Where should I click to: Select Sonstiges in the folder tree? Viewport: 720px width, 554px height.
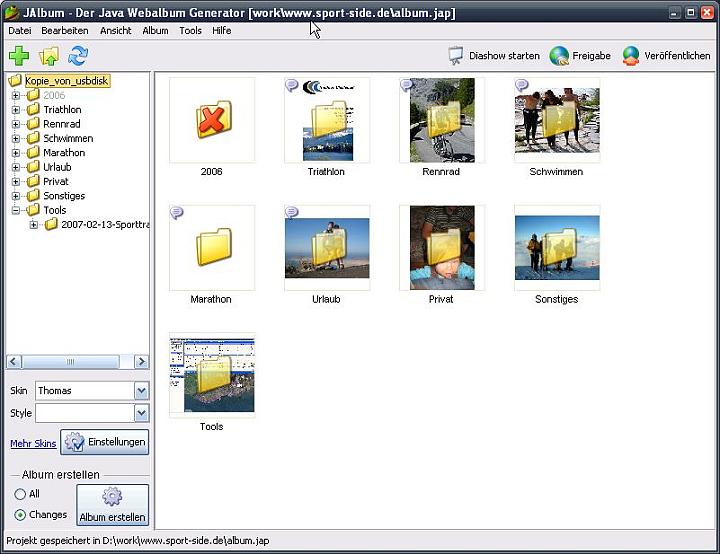click(x=64, y=196)
